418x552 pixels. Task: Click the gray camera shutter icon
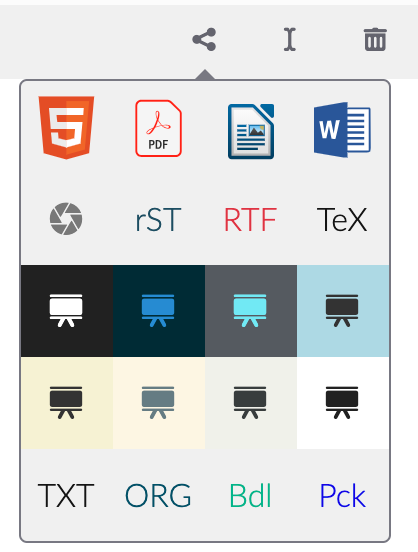[66, 219]
